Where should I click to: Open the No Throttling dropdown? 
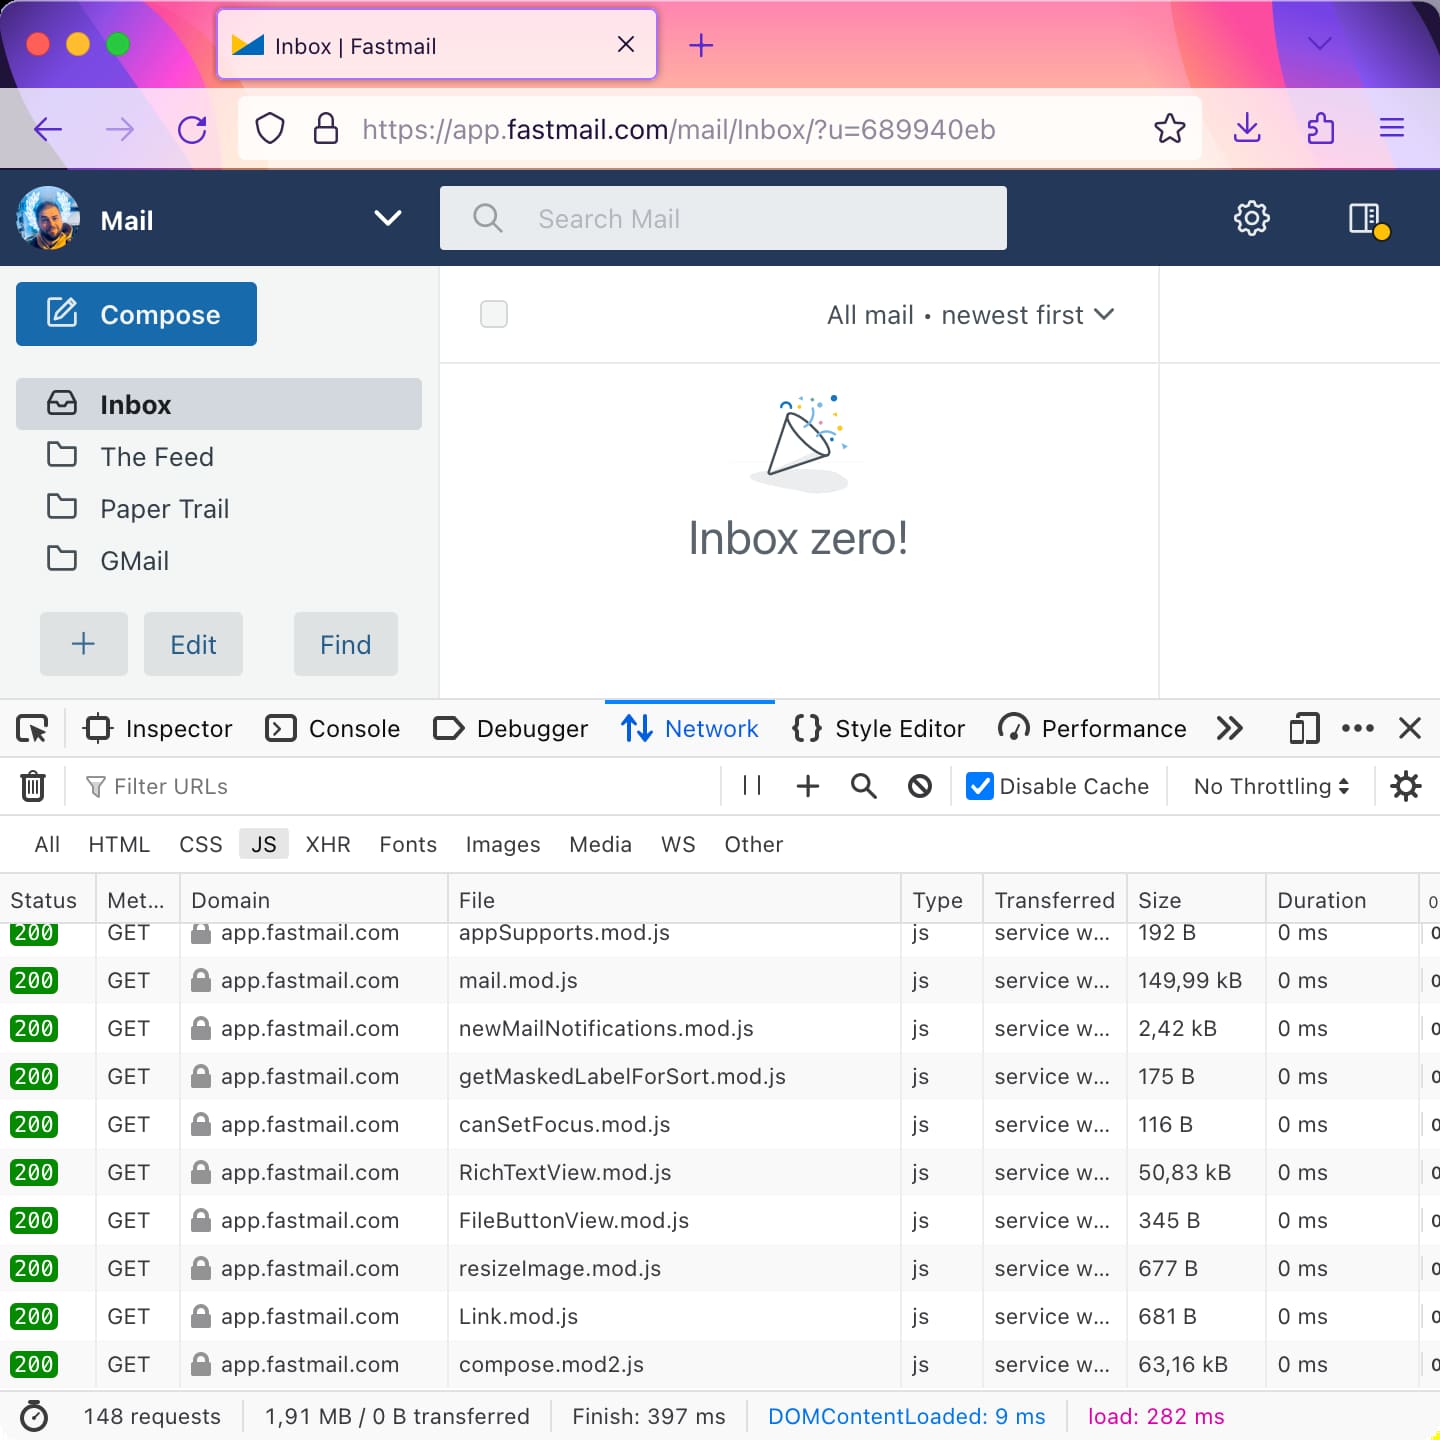1270,786
